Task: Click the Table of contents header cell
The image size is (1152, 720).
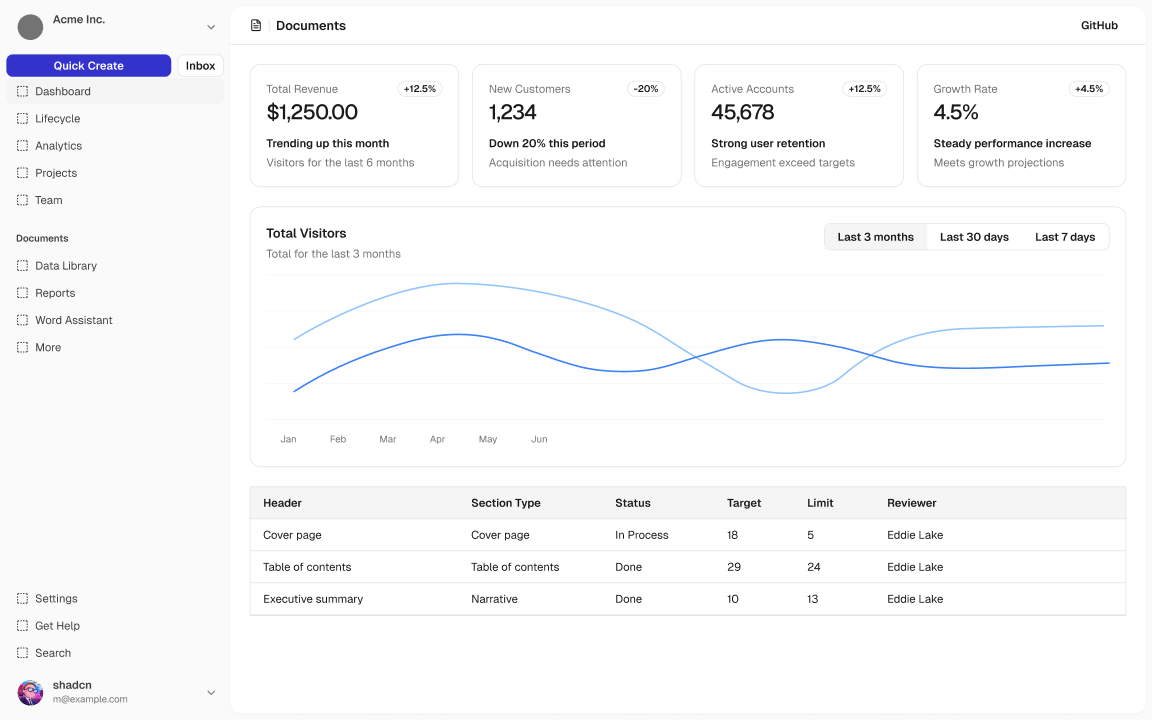Action: (307, 567)
